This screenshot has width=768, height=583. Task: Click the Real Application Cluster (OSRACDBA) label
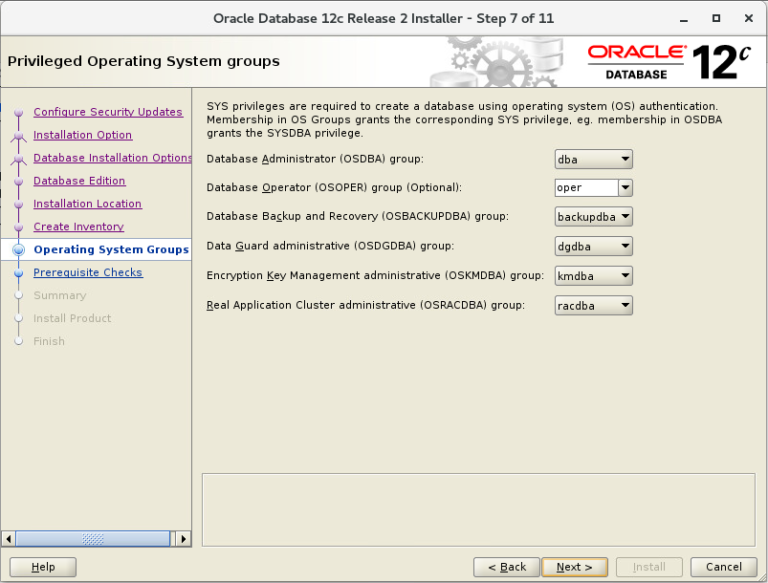(365, 305)
